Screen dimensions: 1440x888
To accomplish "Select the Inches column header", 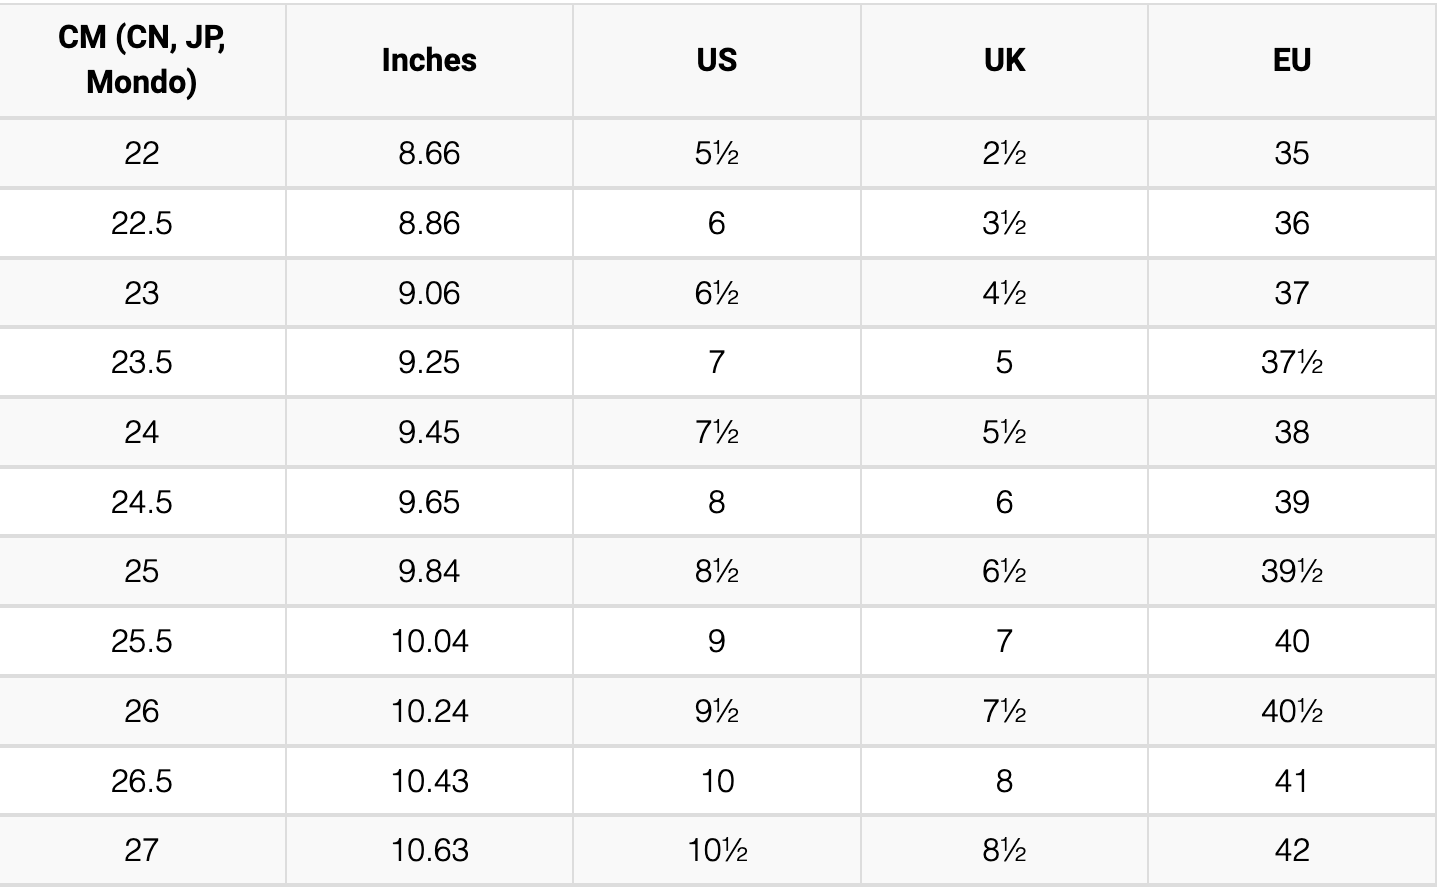I will [x=429, y=60].
